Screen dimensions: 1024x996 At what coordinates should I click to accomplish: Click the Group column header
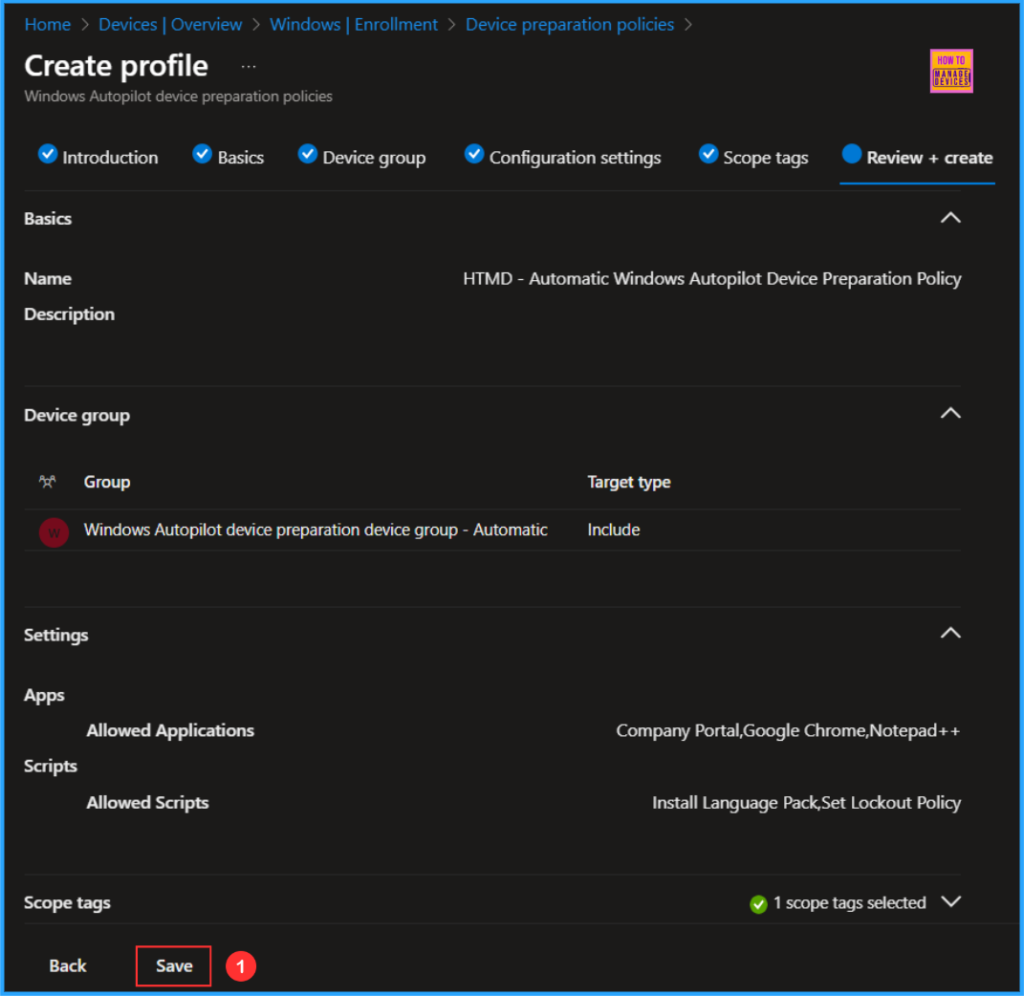click(107, 482)
